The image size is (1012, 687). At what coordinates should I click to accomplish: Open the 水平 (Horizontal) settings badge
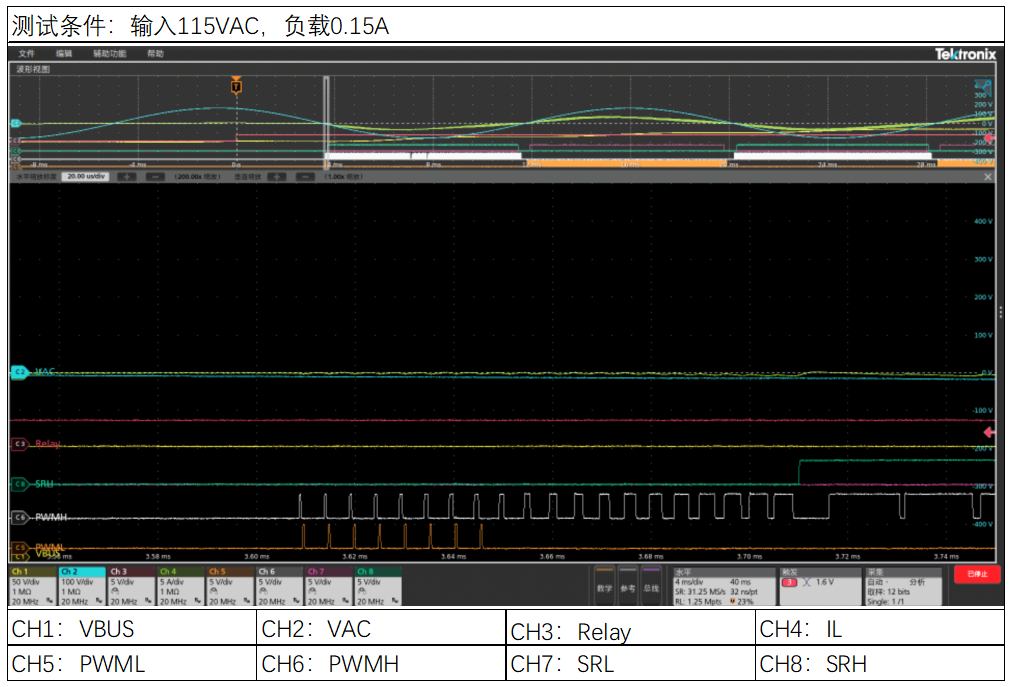(x=724, y=586)
